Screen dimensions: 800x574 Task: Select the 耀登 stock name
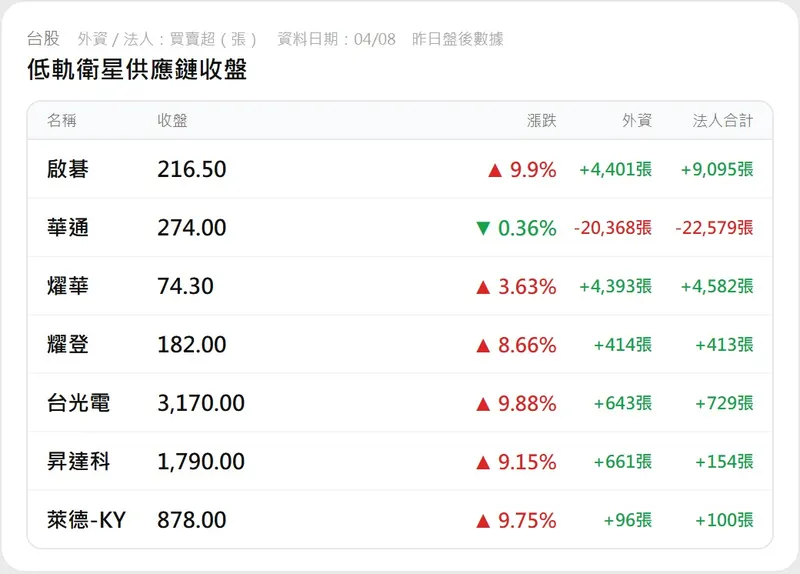point(68,345)
